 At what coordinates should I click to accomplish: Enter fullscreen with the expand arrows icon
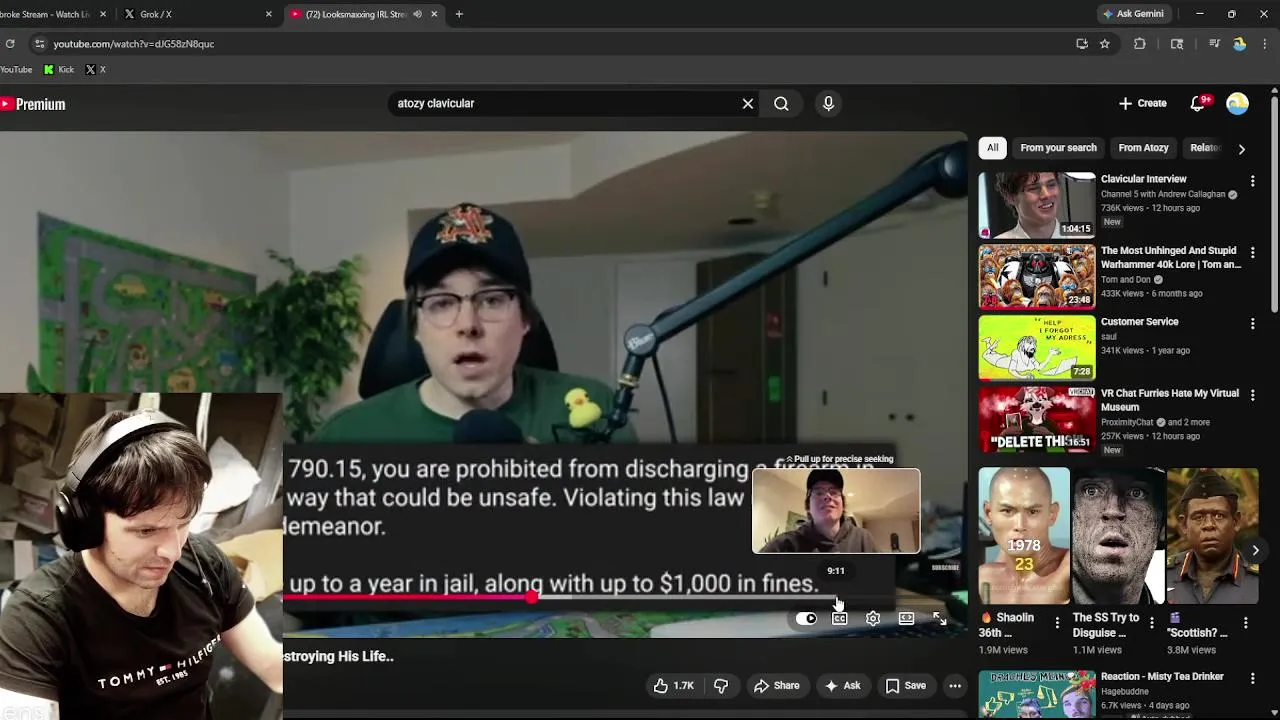(939, 619)
